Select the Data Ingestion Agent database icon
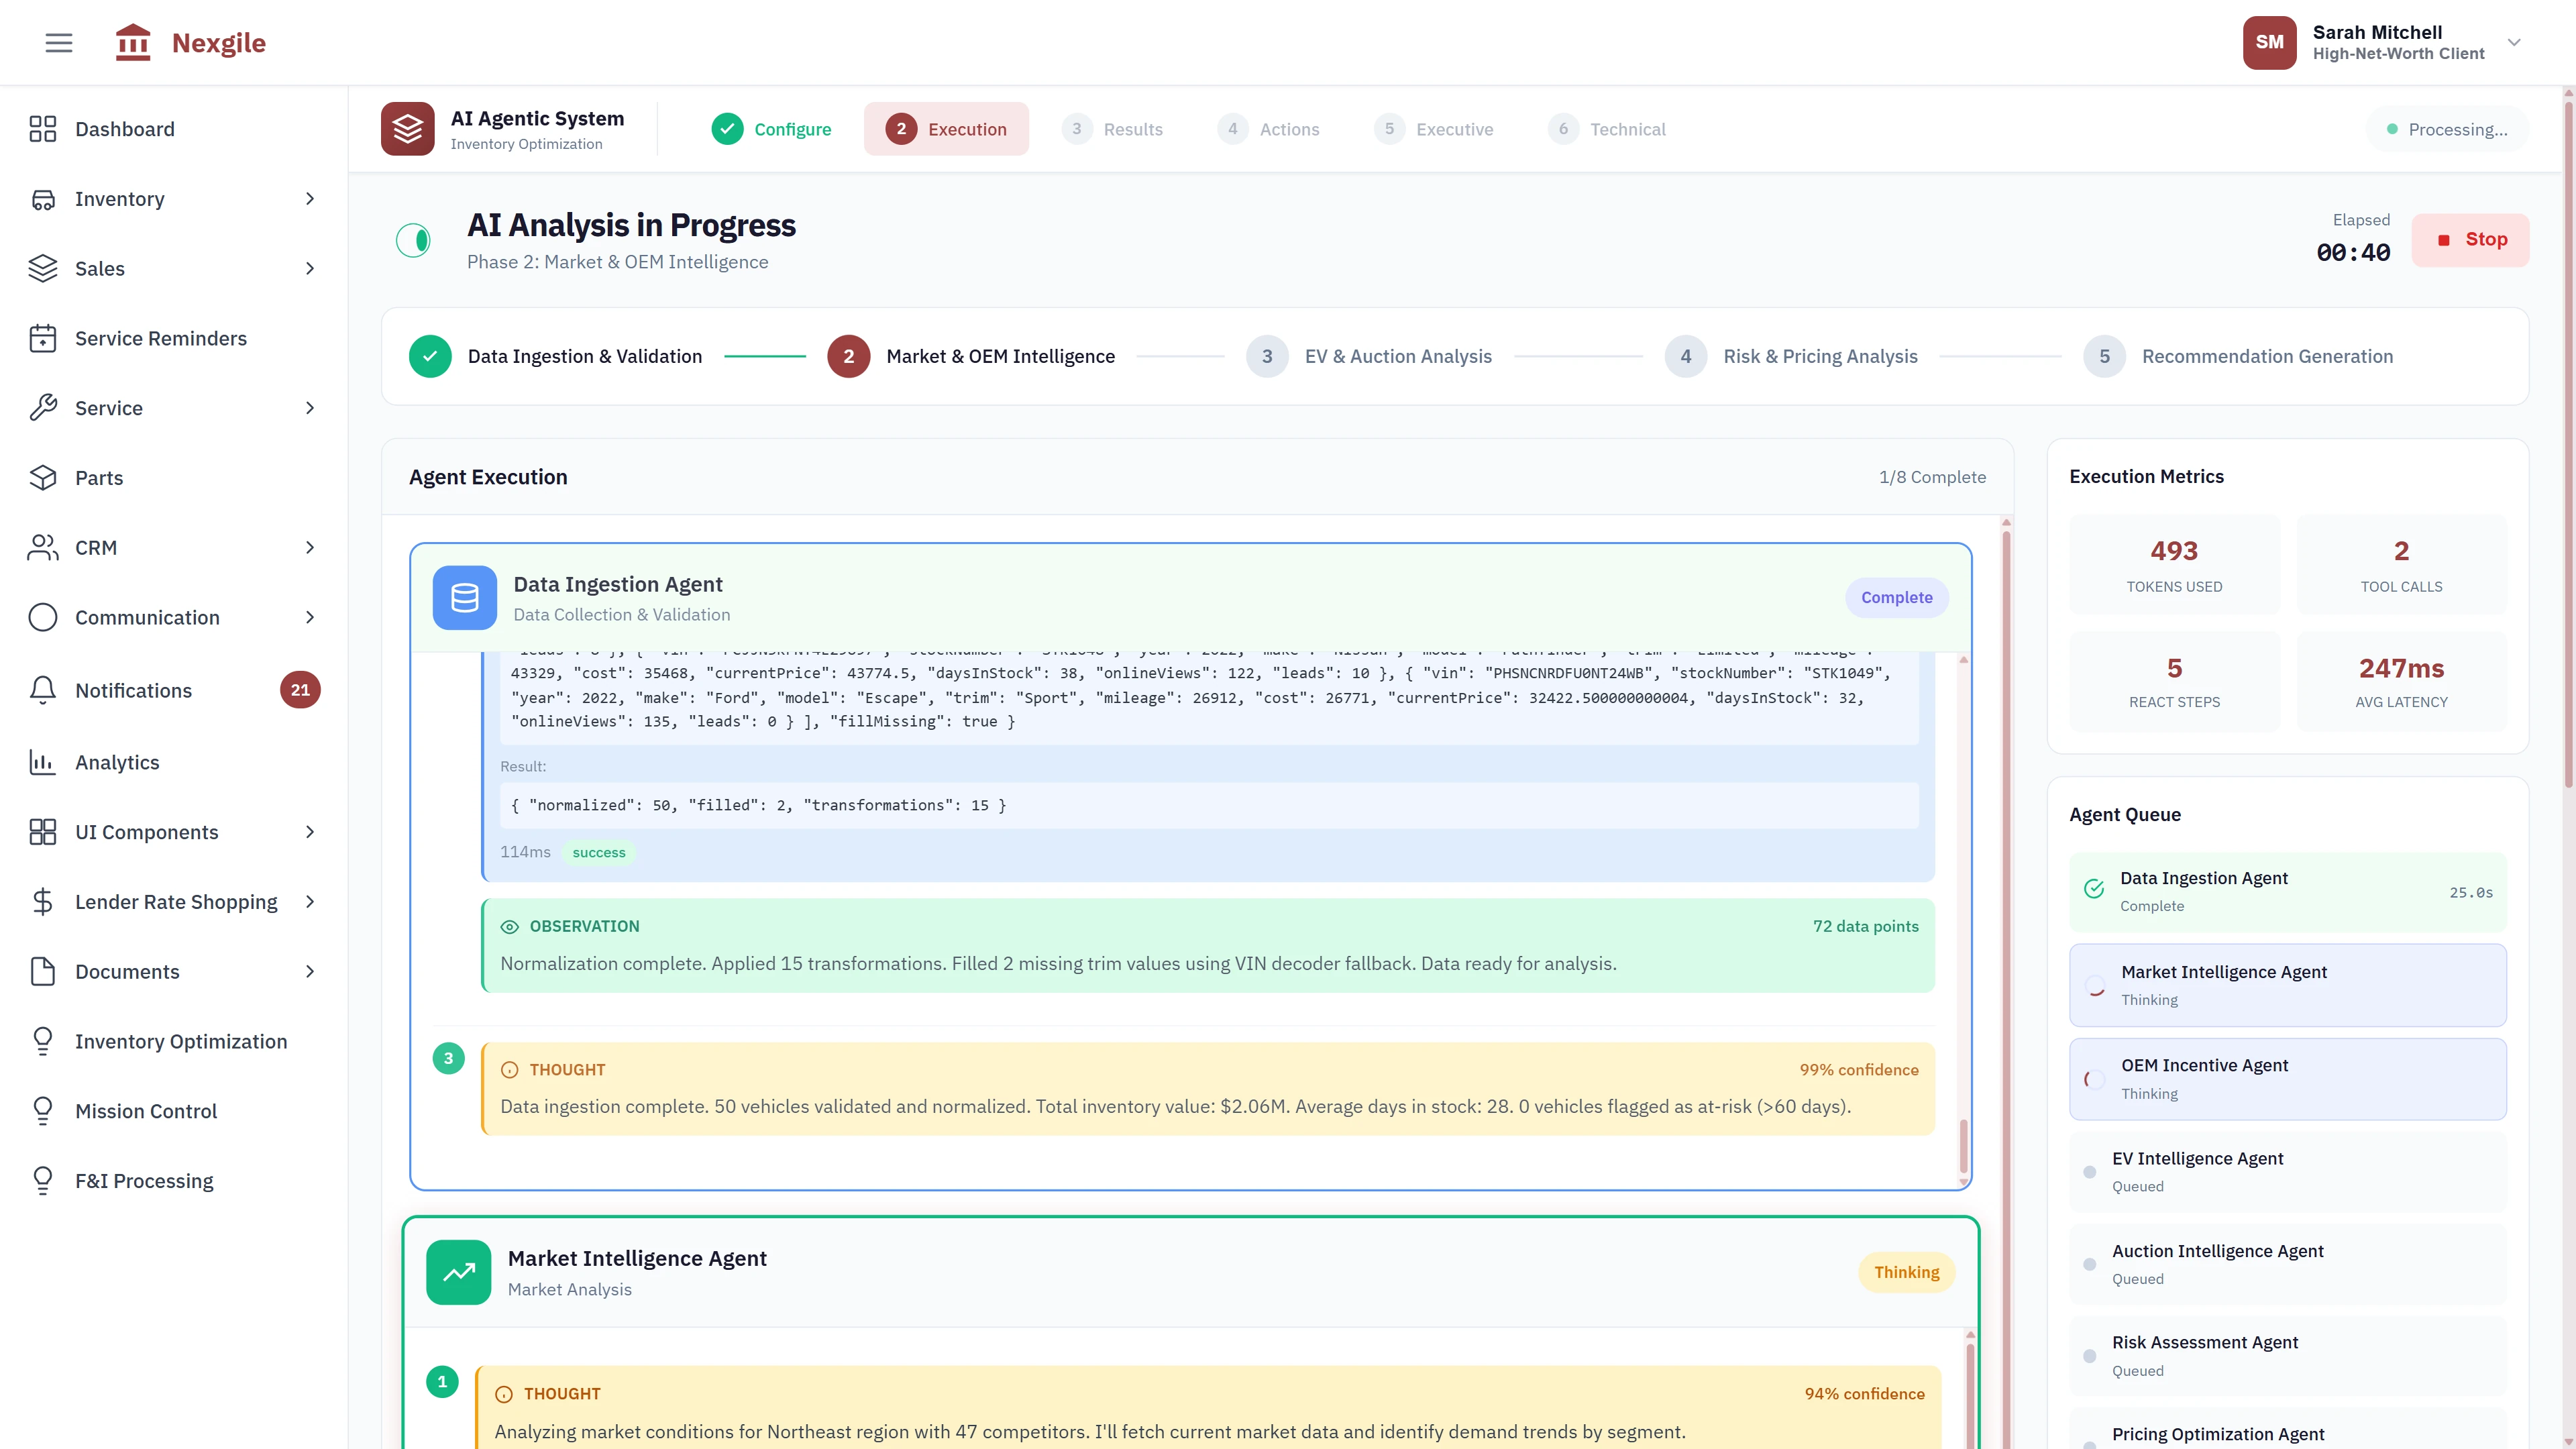This screenshot has width=2576, height=1449. [464, 597]
